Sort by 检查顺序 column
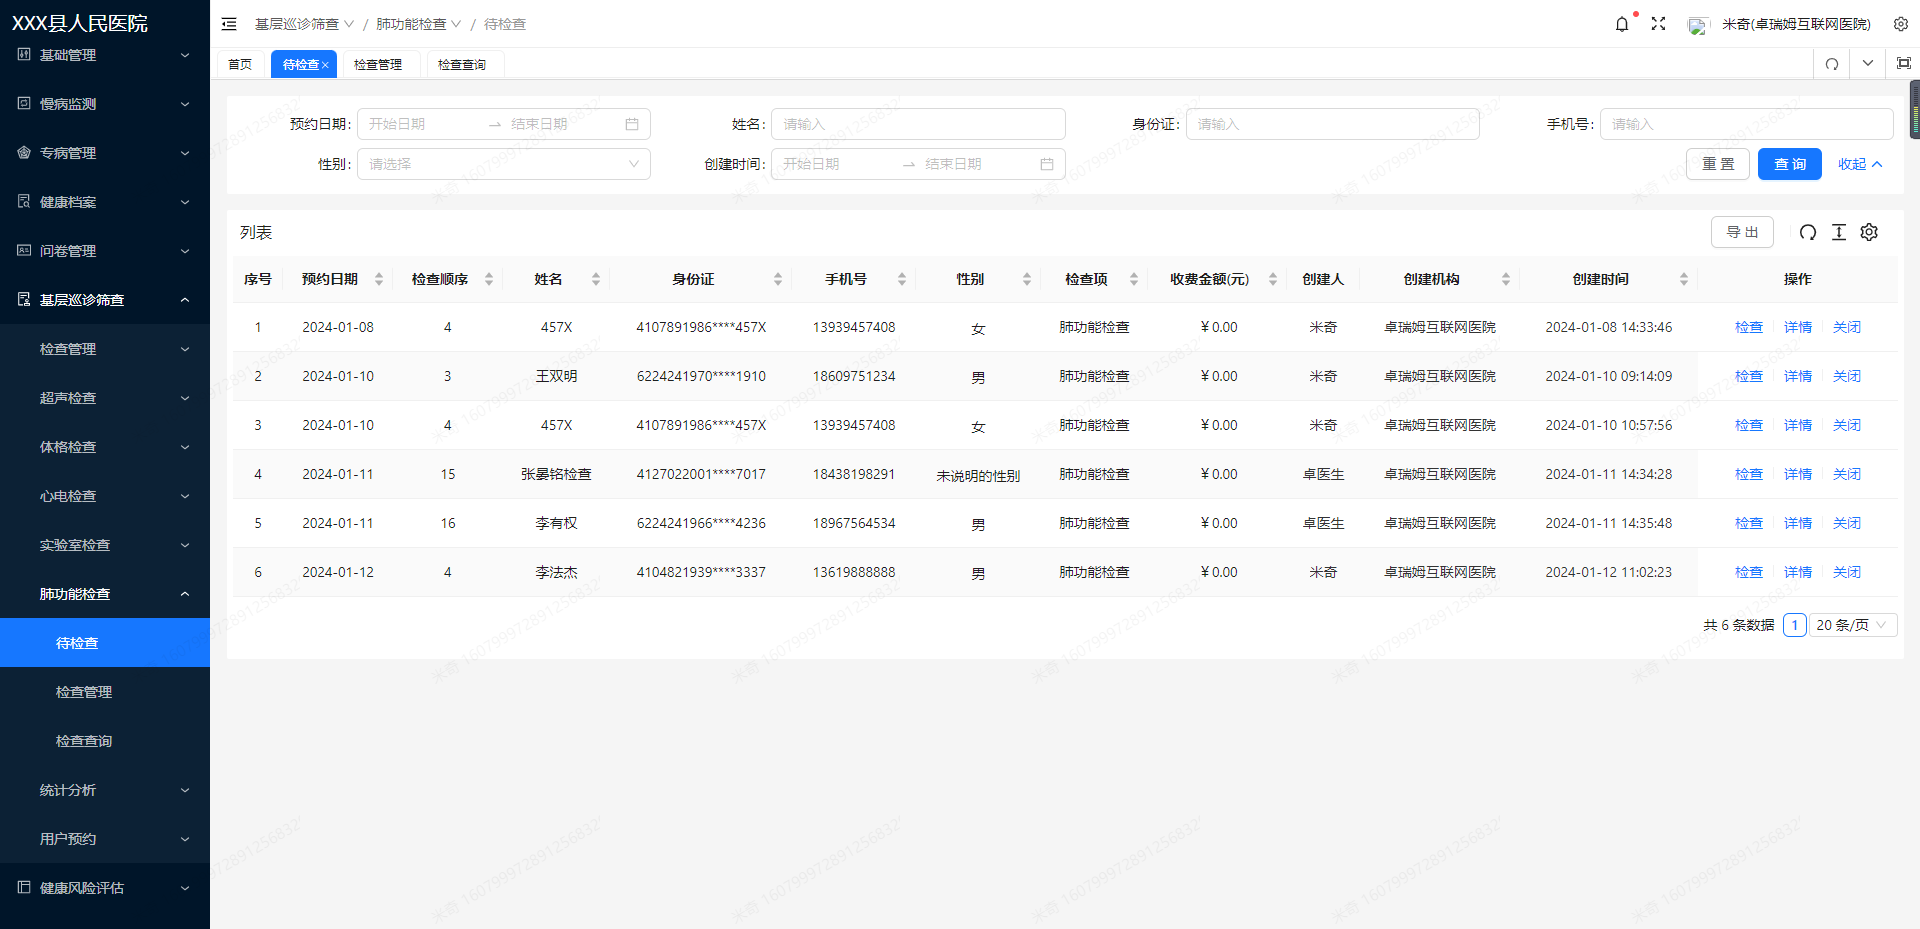This screenshot has width=1920, height=929. tap(489, 279)
